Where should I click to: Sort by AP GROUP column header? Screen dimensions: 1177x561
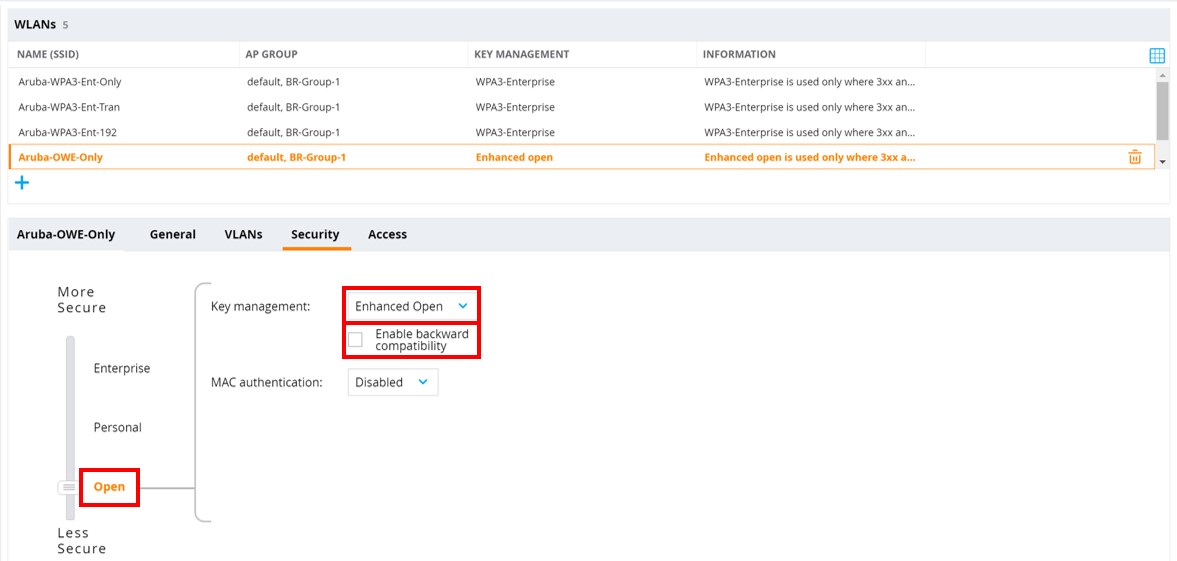click(x=271, y=54)
